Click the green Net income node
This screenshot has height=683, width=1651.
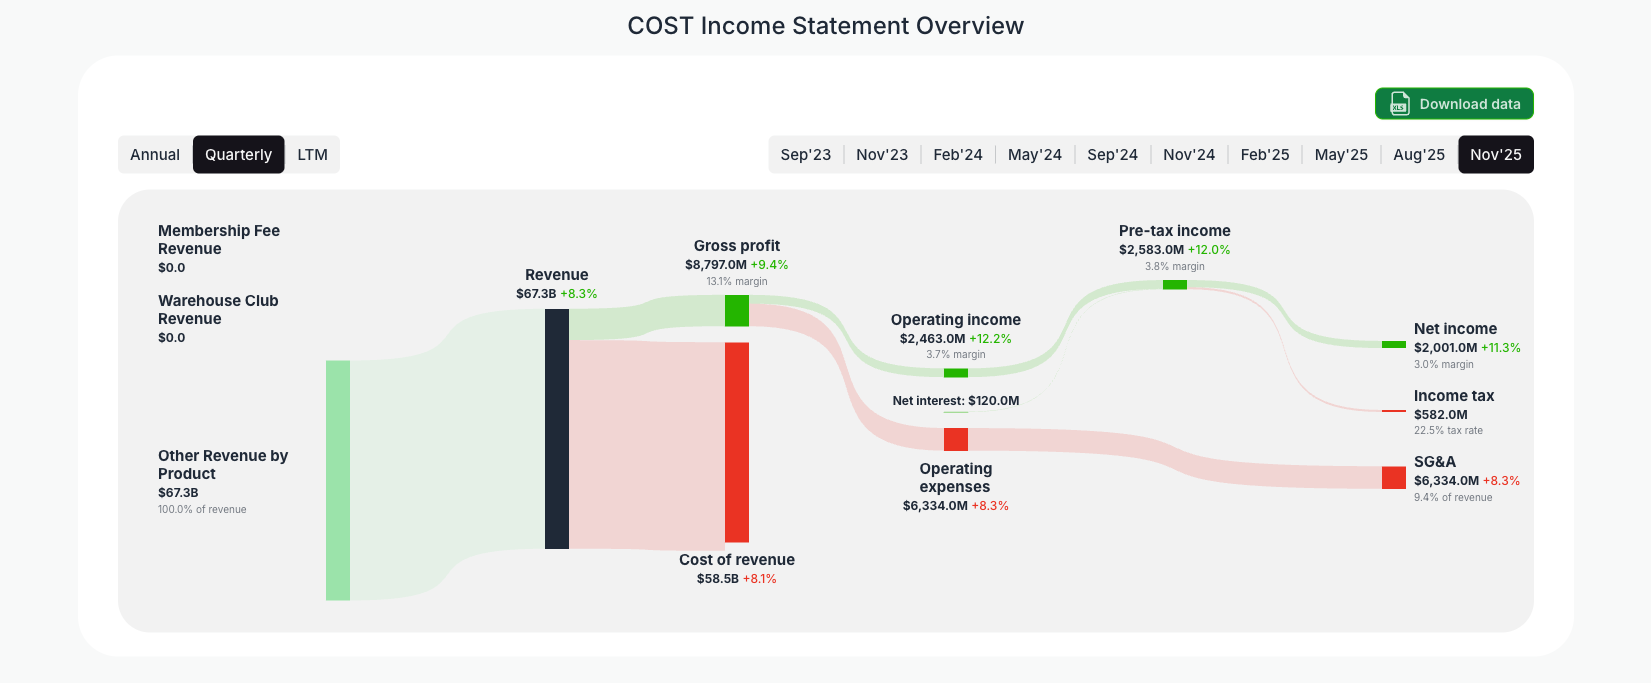point(1394,345)
